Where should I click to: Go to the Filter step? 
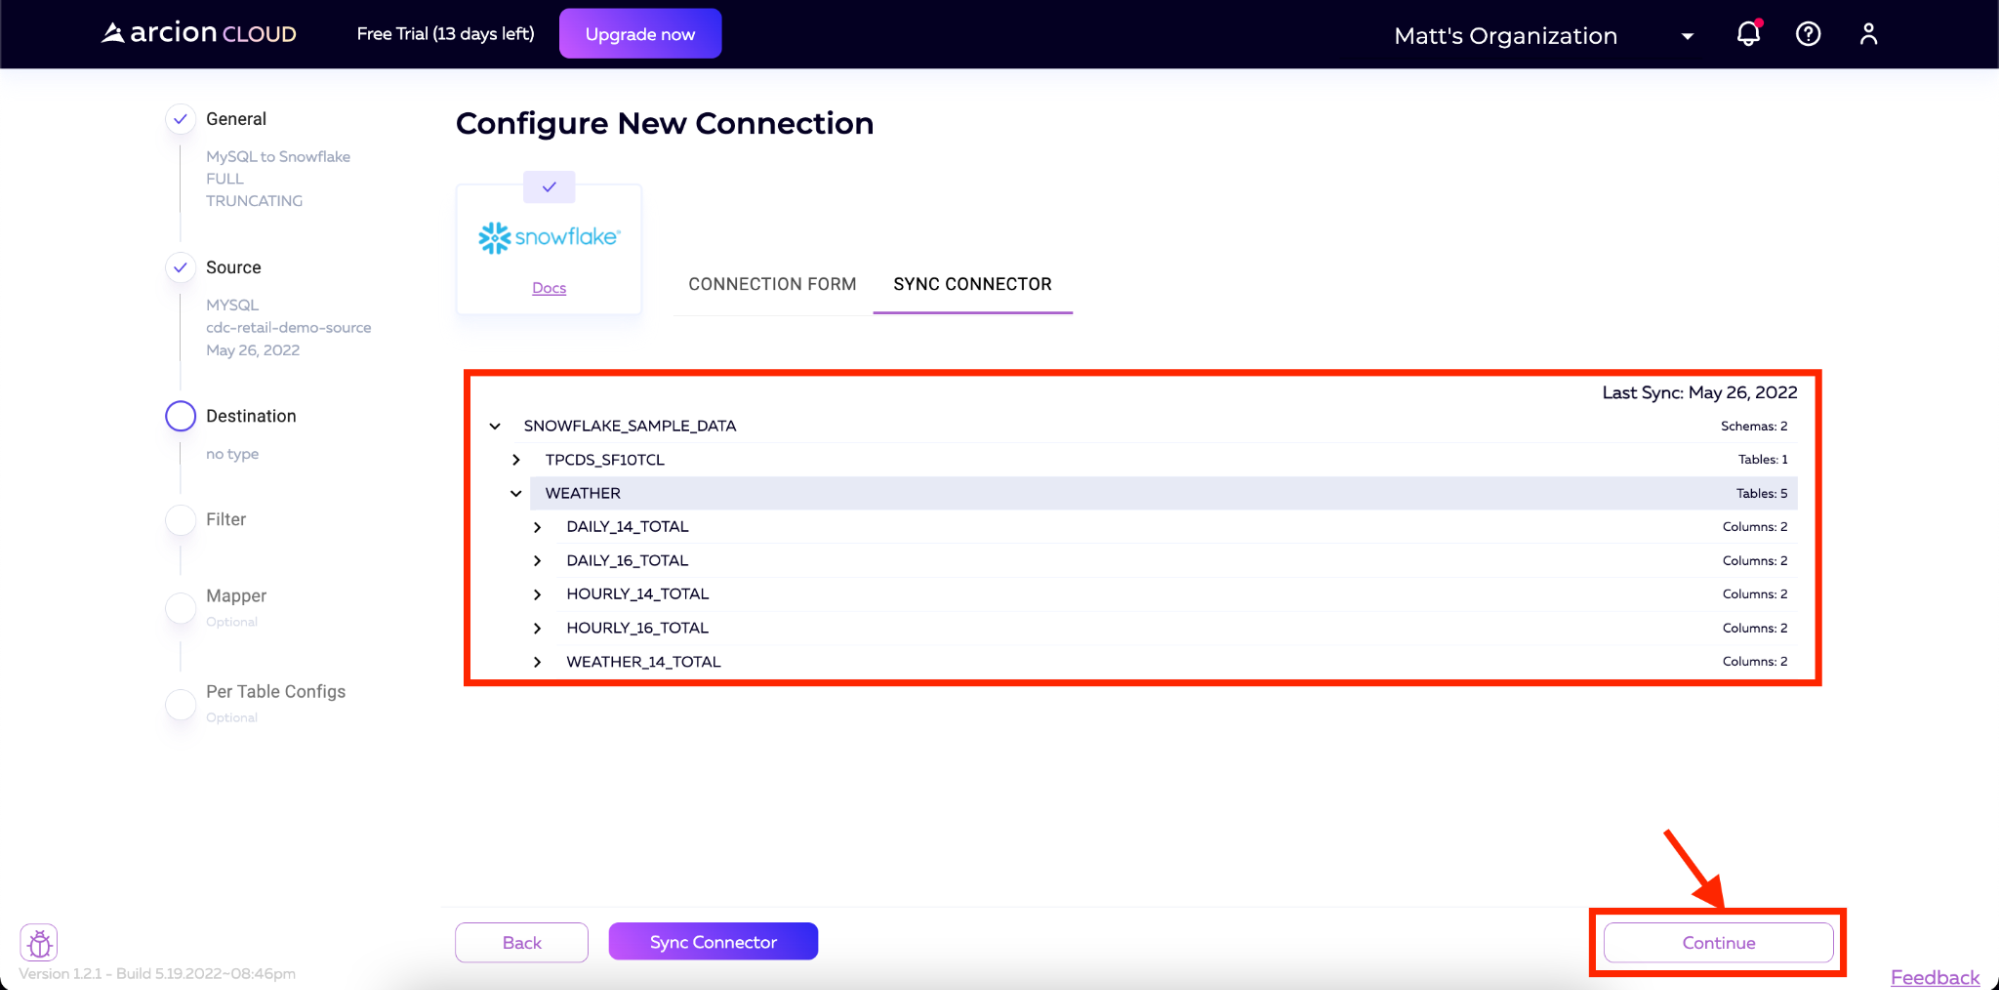point(226,519)
